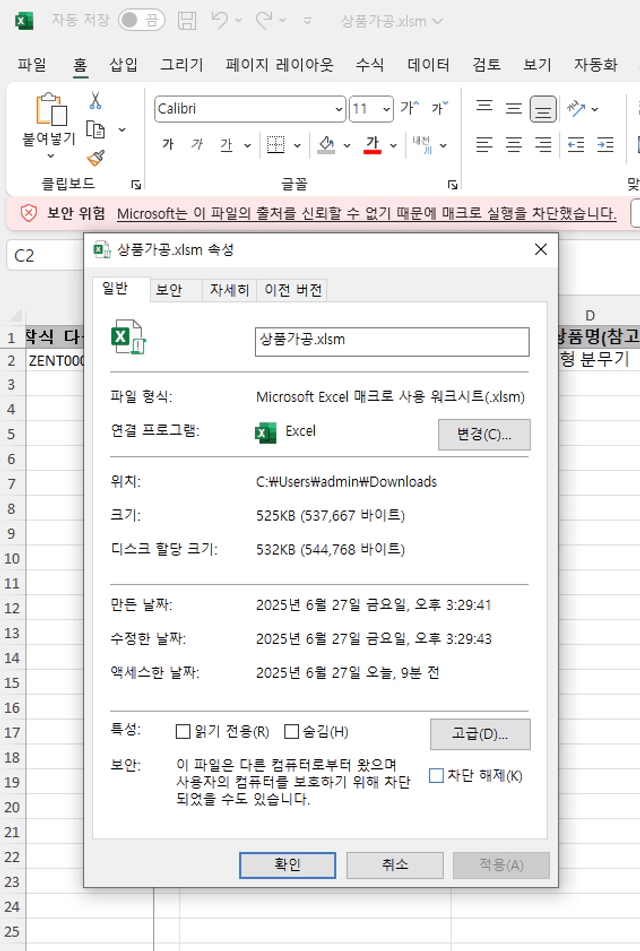Click the file name field 상품가공.xlsm
The height and width of the screenshot is (951, 640).
point(392,341)
